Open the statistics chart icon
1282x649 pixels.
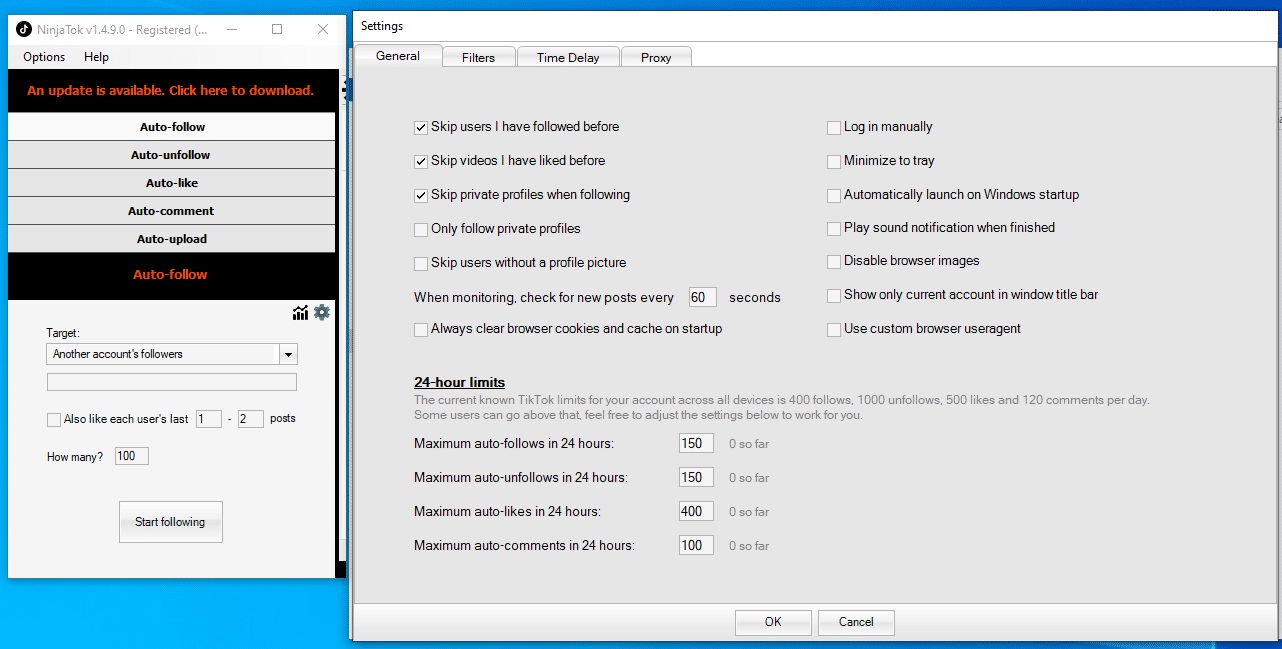pos(300,313)
